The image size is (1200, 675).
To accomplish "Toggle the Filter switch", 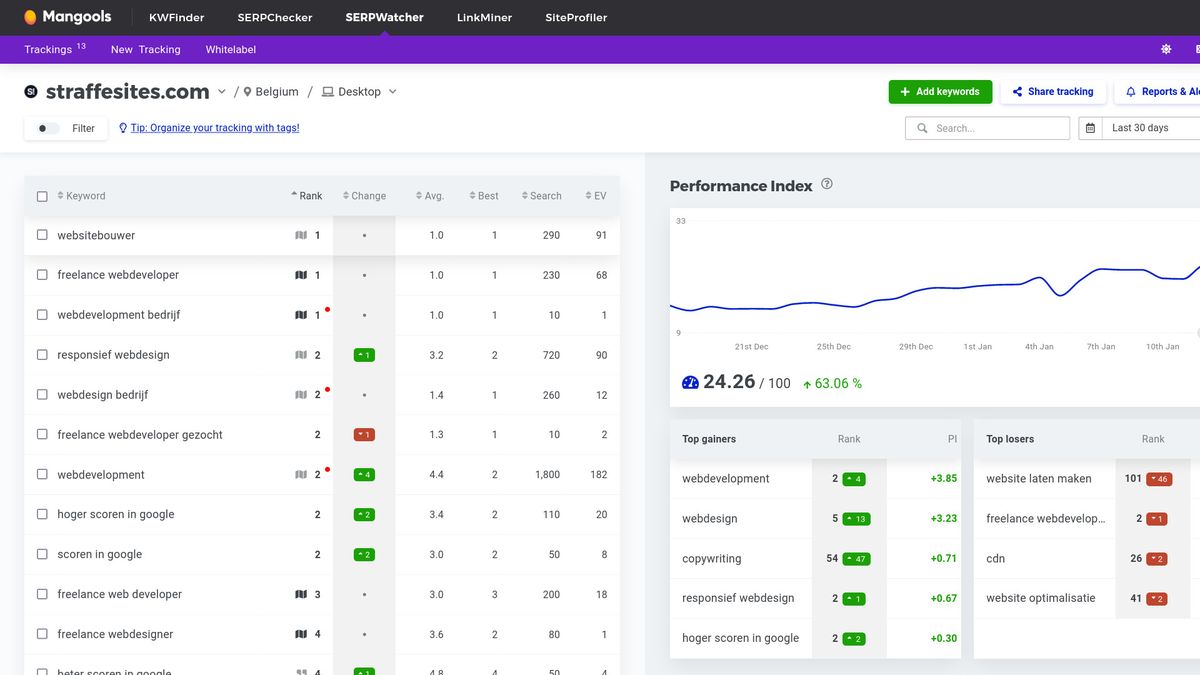I will point(46,128).
